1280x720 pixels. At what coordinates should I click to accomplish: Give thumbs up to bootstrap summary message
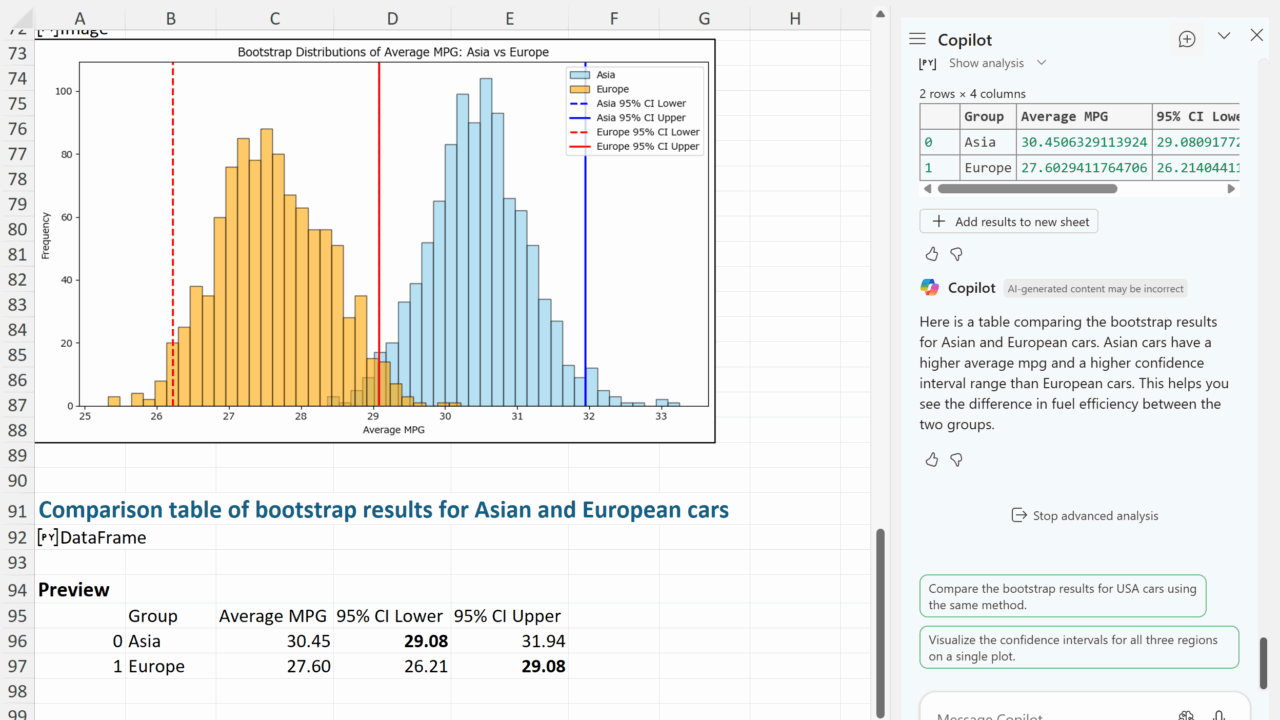point(932,459)
